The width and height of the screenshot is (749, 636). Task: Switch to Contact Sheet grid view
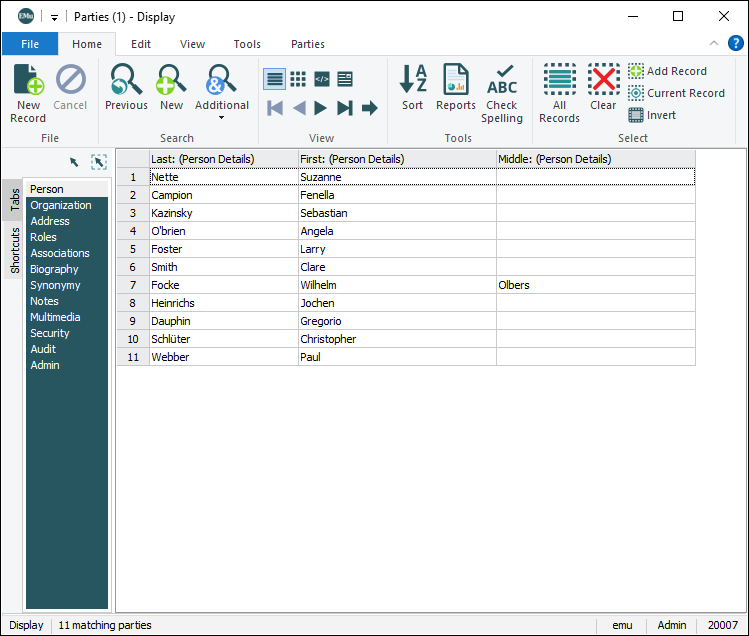coord(298,79)
